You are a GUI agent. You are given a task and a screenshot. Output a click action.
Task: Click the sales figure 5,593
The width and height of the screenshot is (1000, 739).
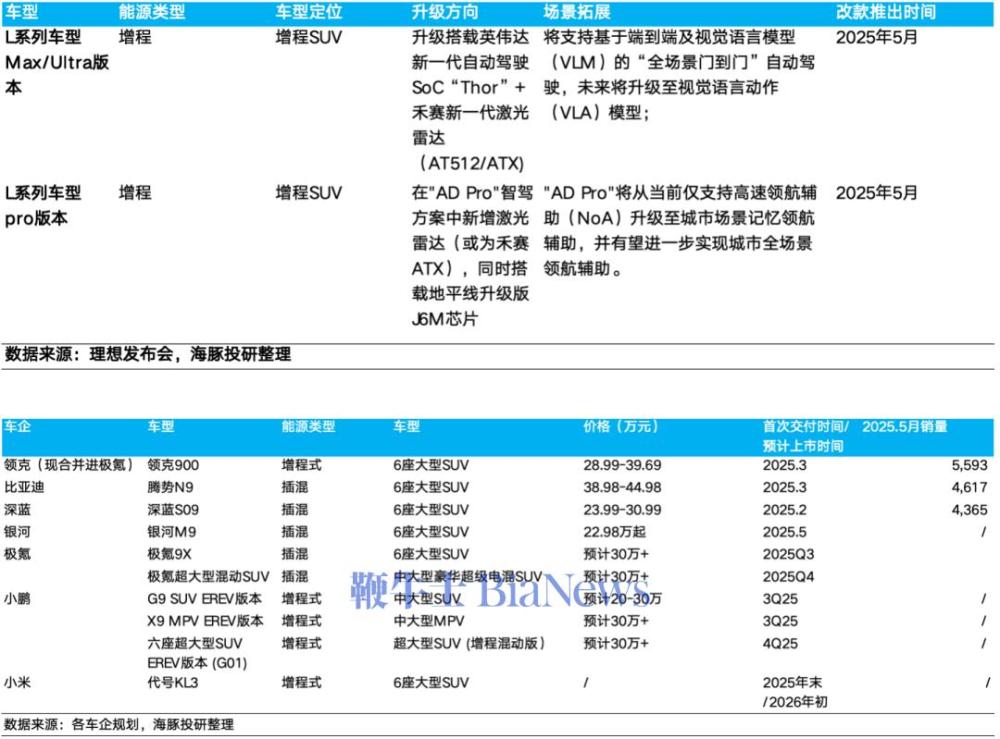click(969, 465)
